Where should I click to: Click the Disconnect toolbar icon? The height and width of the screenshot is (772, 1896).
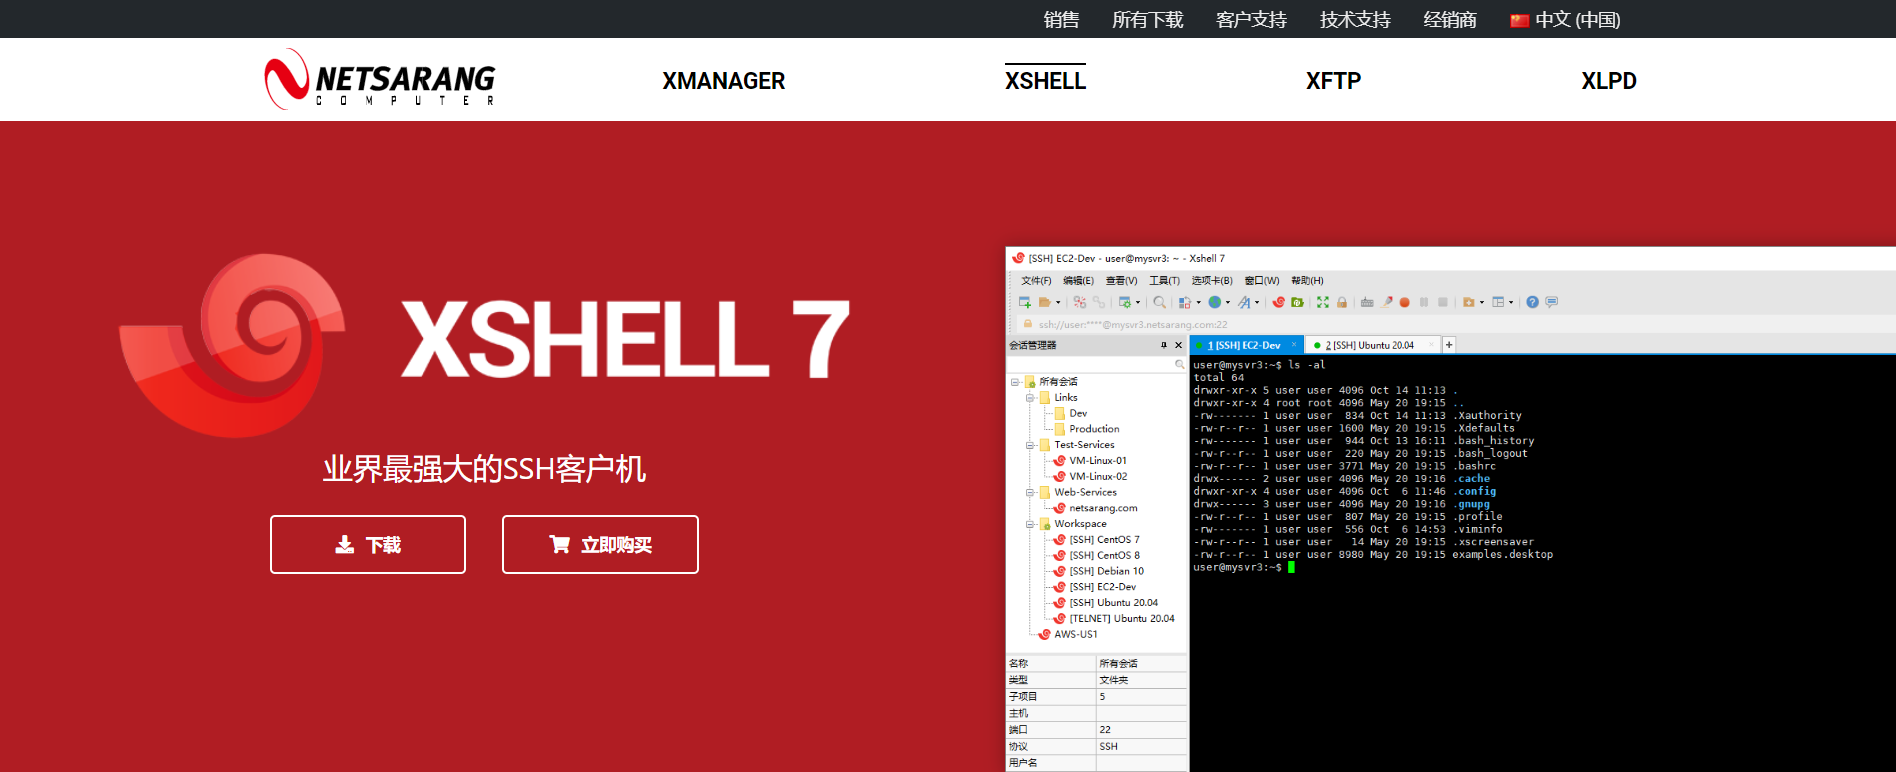pyautogui.click(x=1080, y=302)
